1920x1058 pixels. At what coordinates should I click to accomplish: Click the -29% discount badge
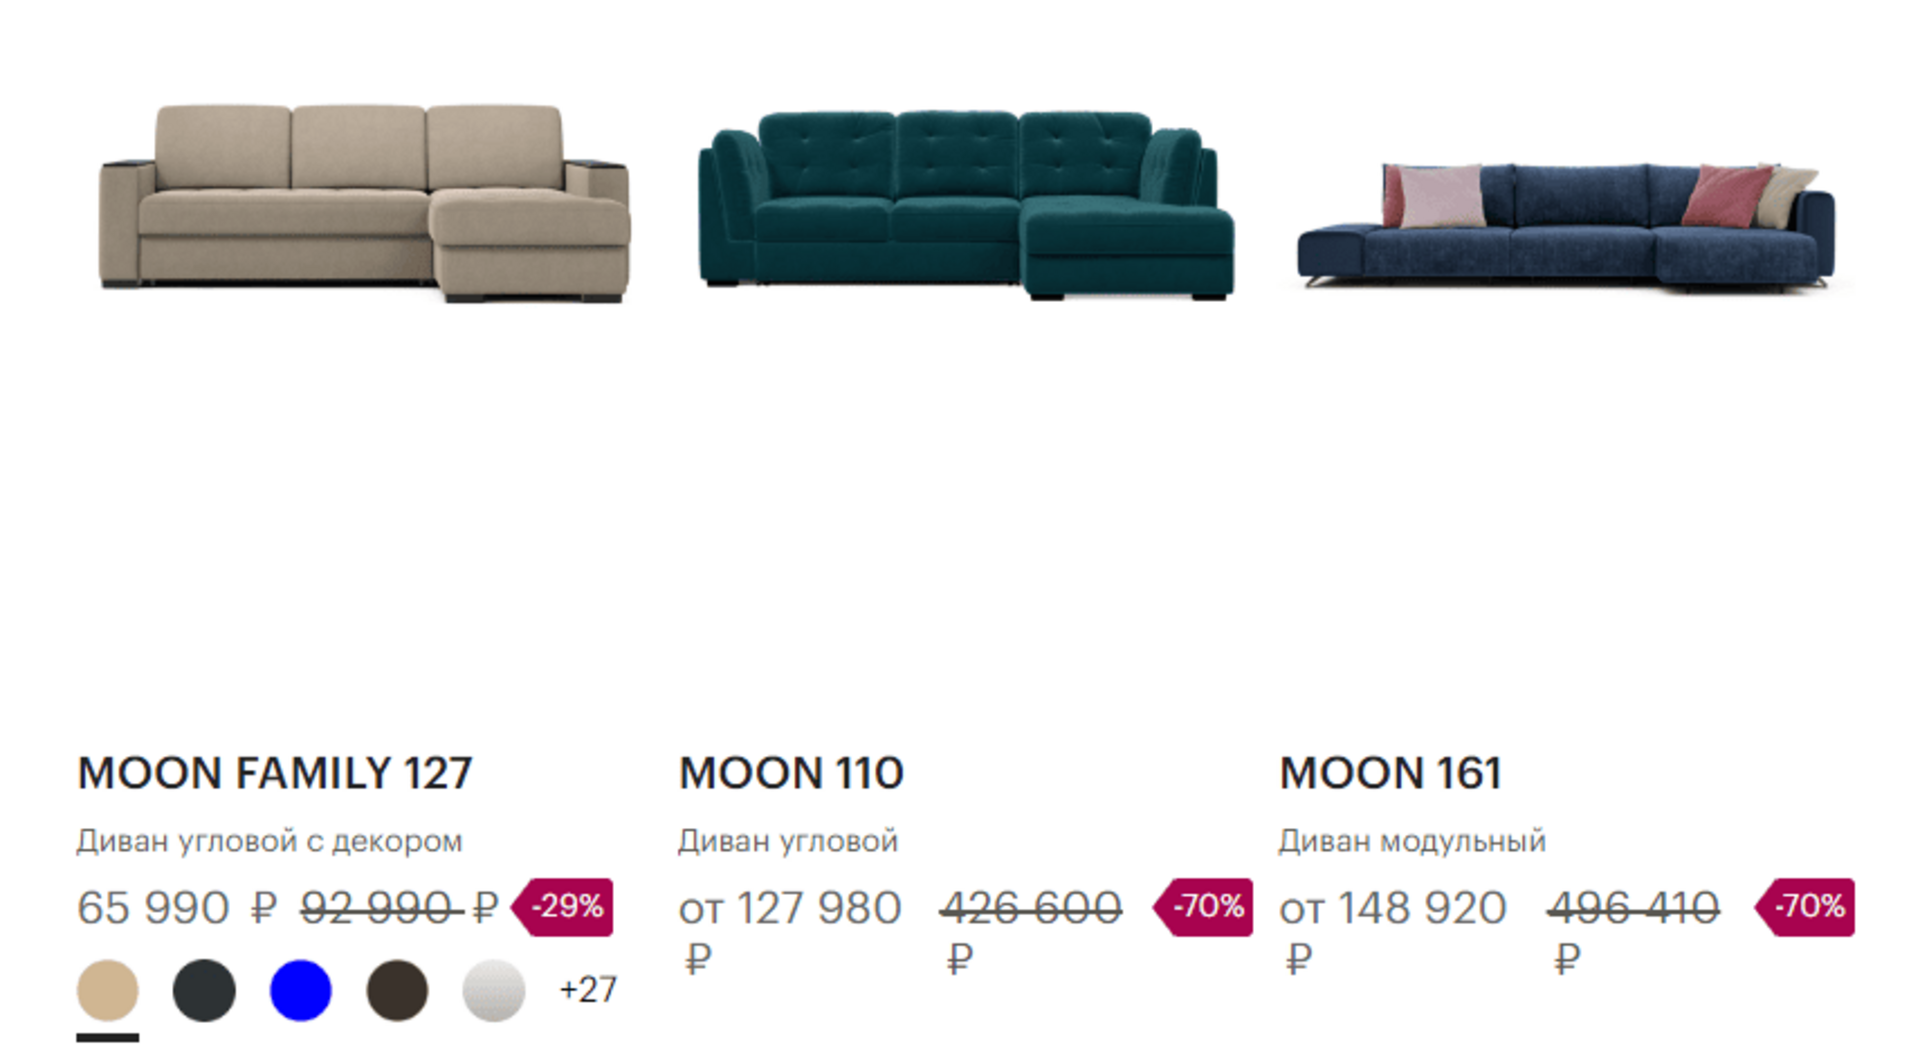pos(564,907)
